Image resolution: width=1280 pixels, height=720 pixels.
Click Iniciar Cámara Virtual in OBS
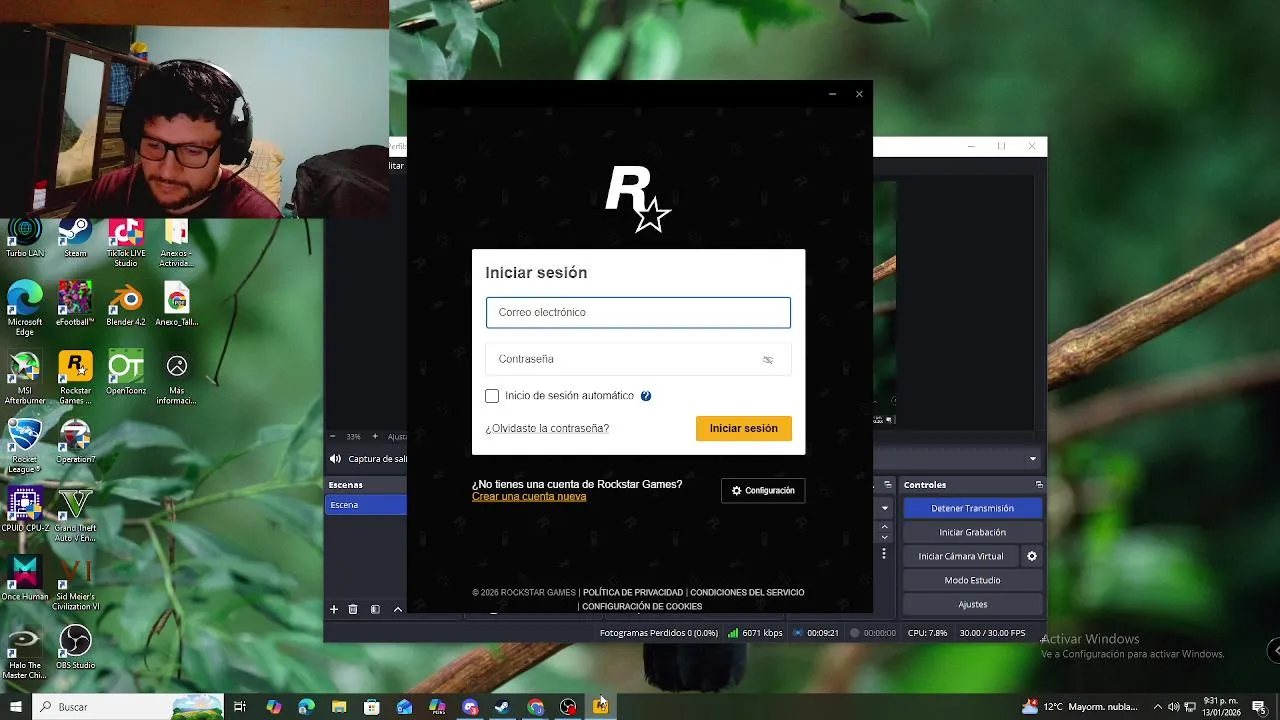point(961,556)
